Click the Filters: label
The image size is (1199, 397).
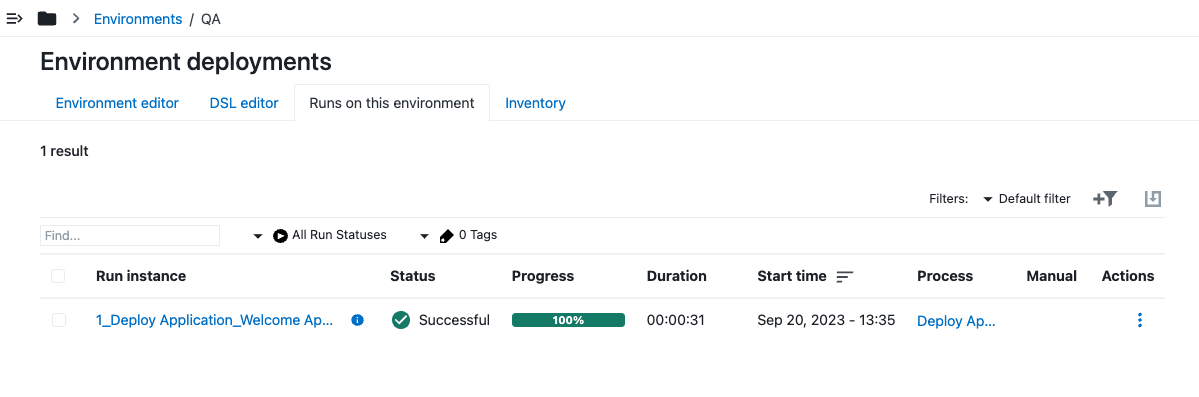click(949, 199)
